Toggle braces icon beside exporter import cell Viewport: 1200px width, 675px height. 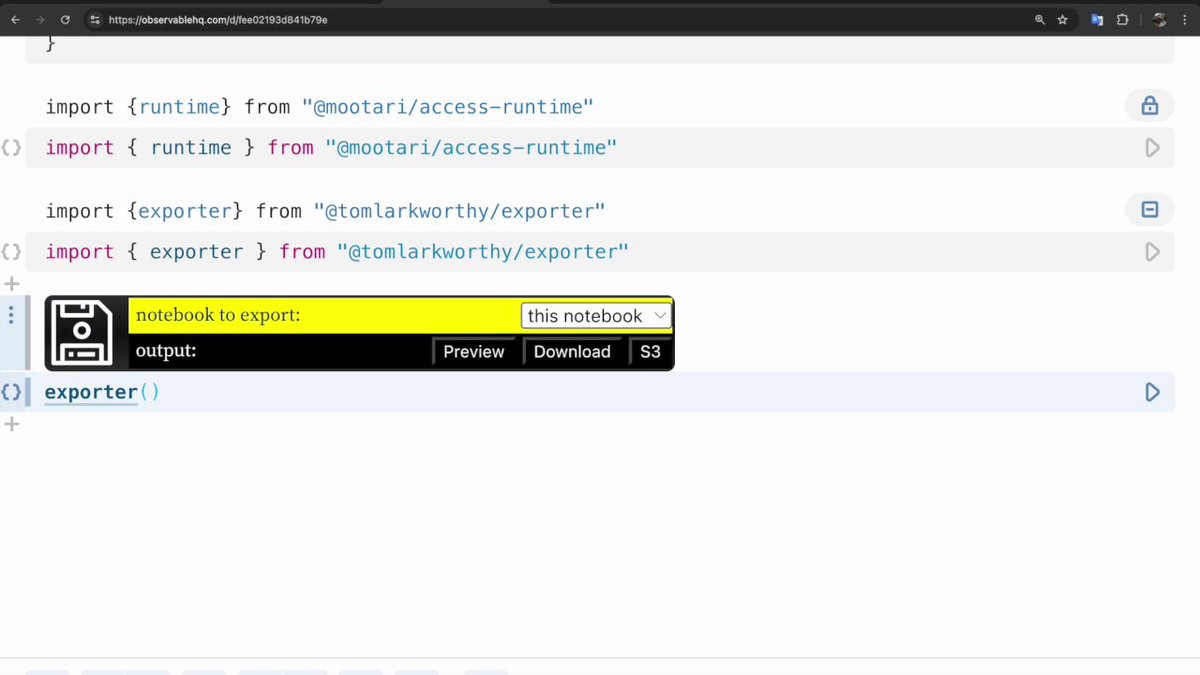point(11,252)
